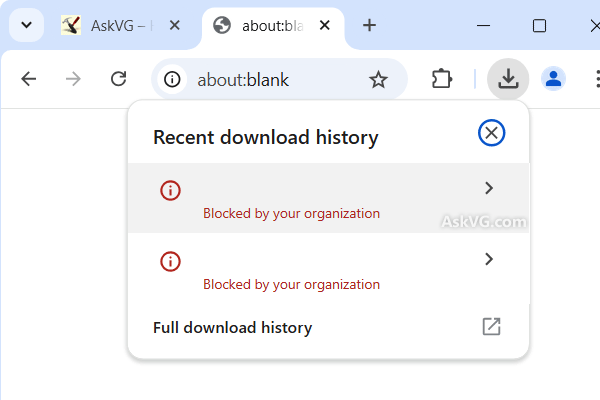Close the about:blank tab
The image size is (600, 400).
tap(324, 26)
